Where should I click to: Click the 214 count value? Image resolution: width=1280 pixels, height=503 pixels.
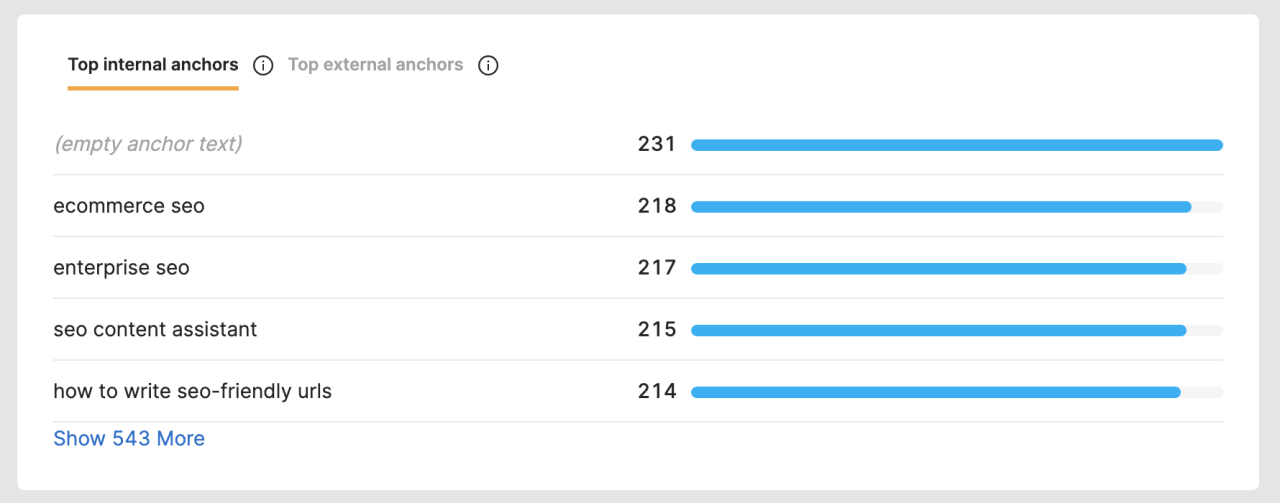[x=657, y=391]
